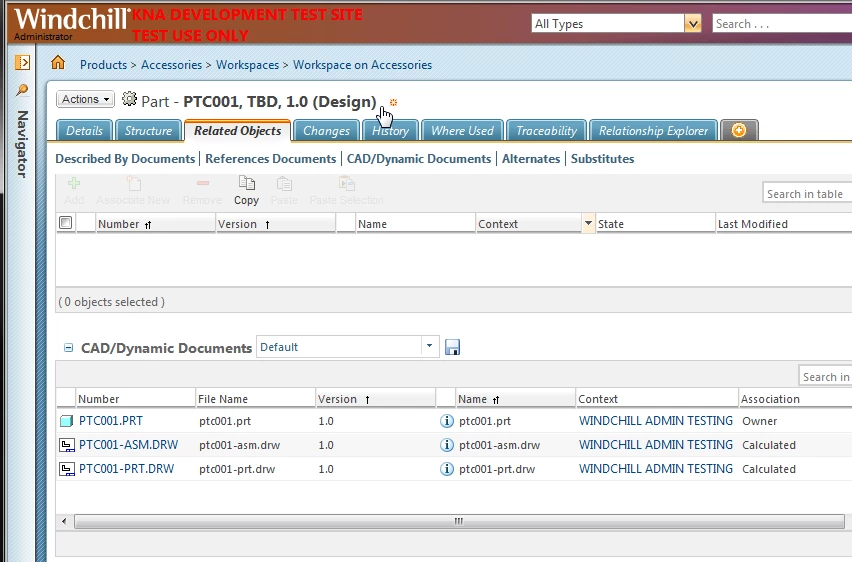Sort upper table by State column
The height and width of the screenshot is (562, 852).
[x=611, y=224]
